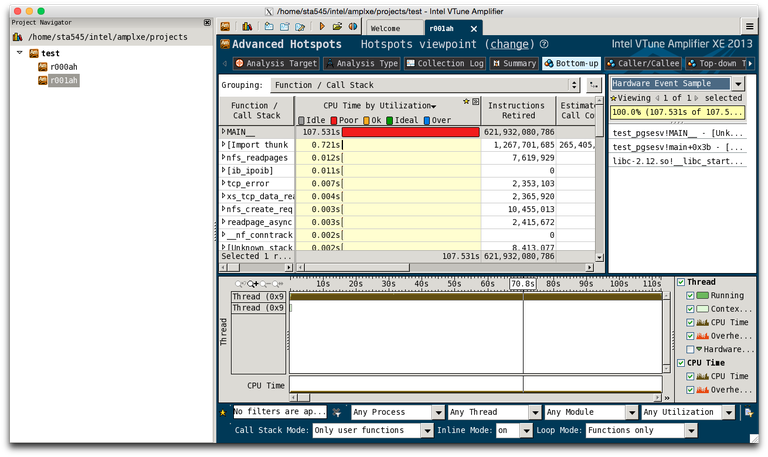Click the customize grouping button icon
Screen dimensions: 768x457
coord(596,86)
